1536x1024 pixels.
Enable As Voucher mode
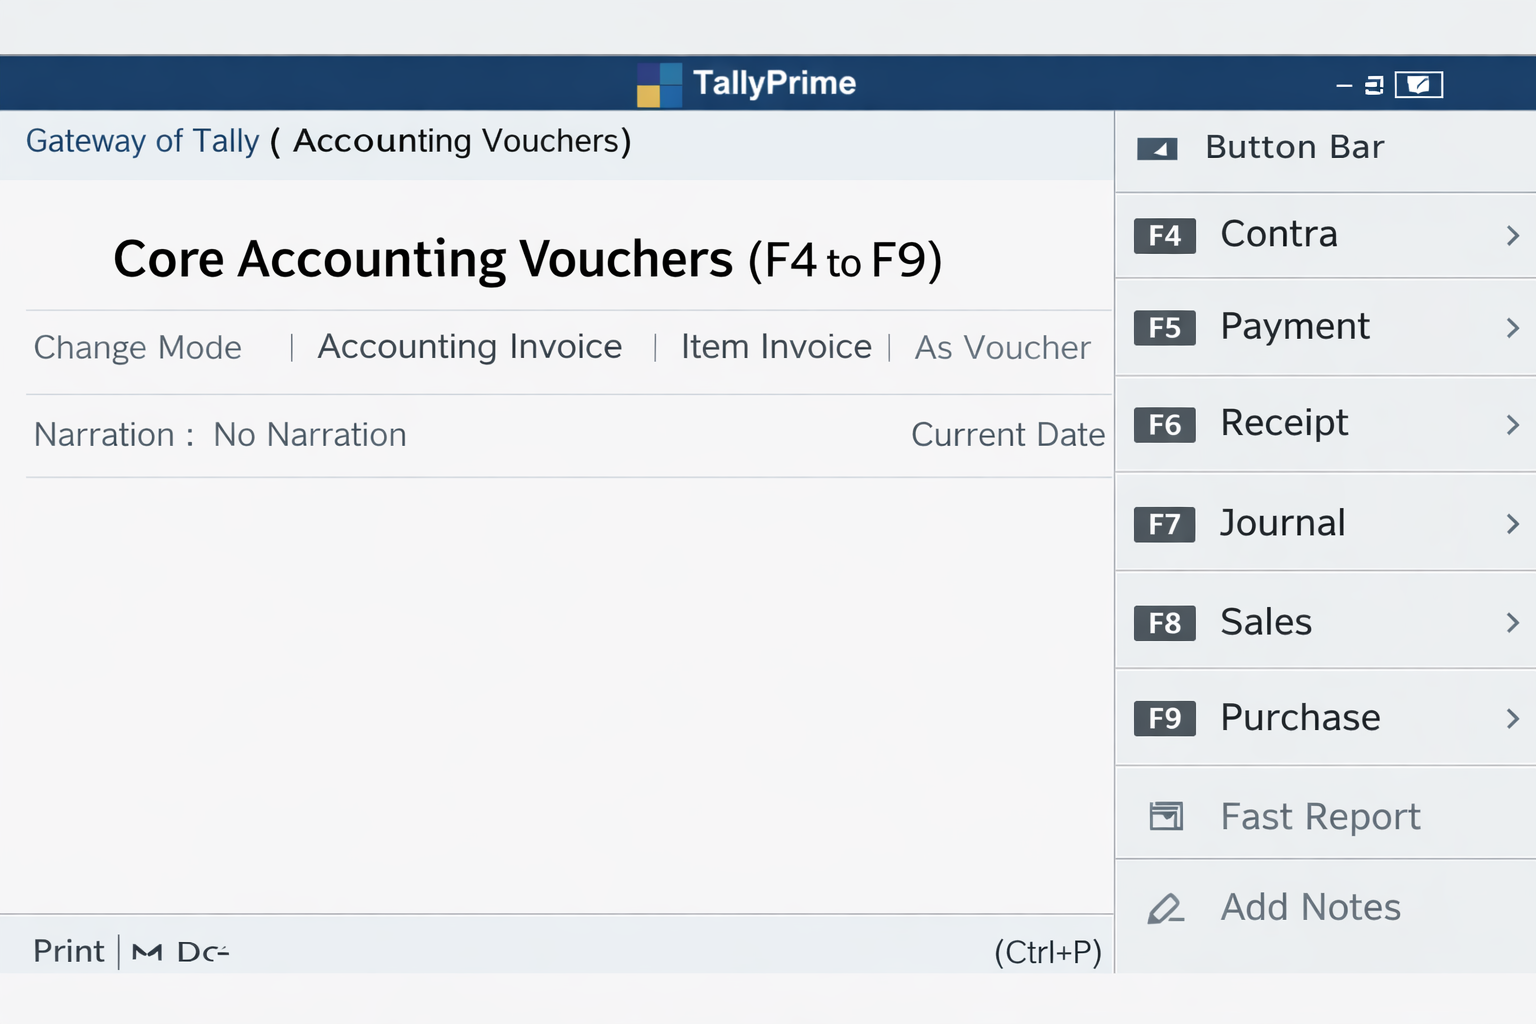coord(1001,346)
